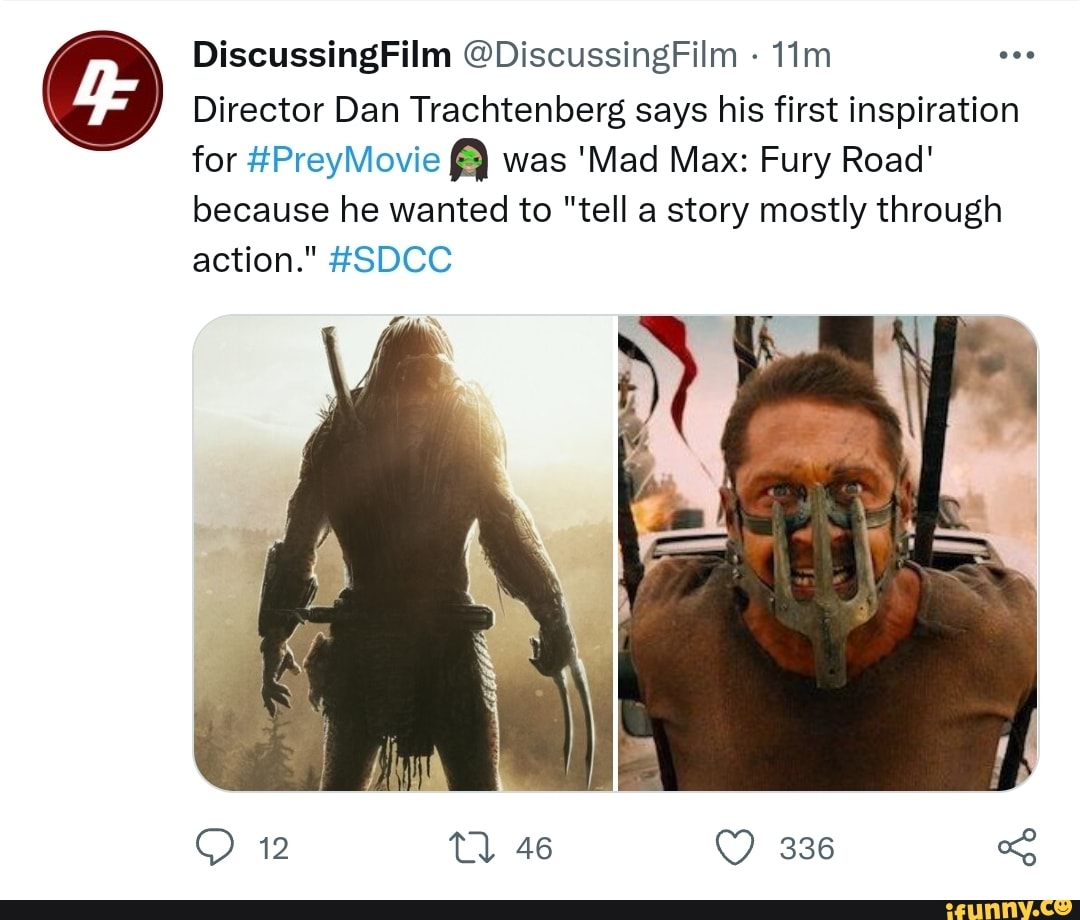The width and height of the screenshot is (1080, 920).
Task: Click the retweet count 46
Action: click(534, 848)
